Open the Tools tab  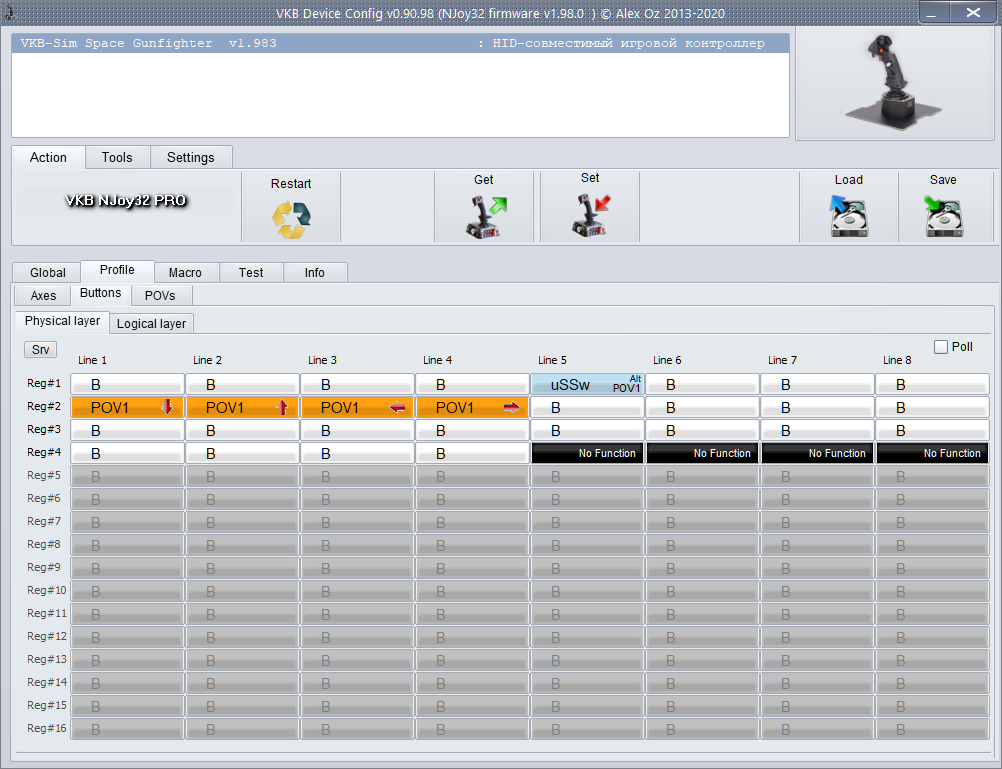tap(117, 157)
